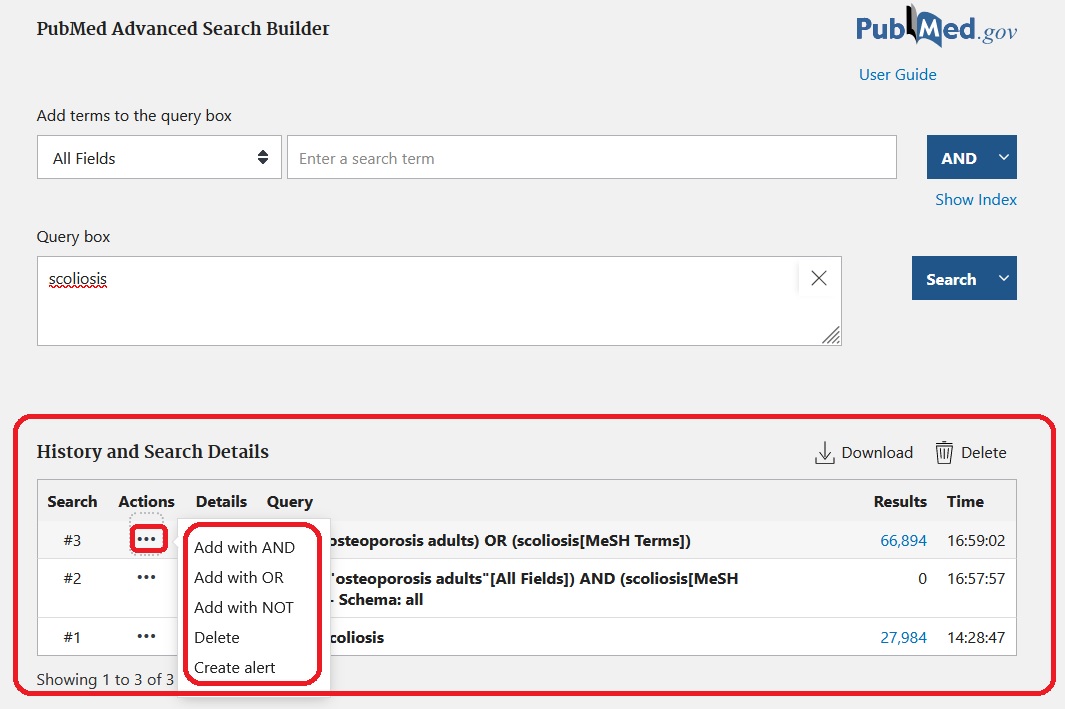
Task: Select 'Create alert' menu option
Action: click(x=234, y=668)
